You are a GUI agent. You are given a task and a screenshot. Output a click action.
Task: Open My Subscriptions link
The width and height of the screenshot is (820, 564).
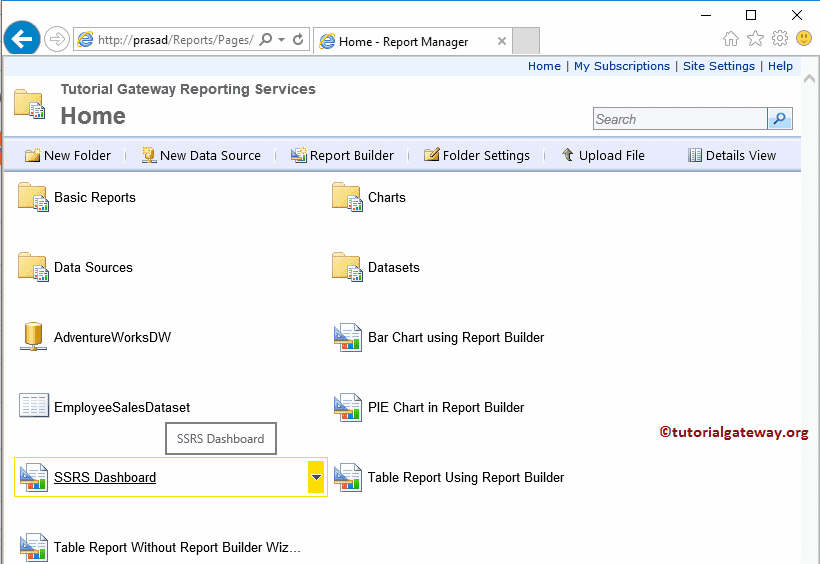coord(622,66)
